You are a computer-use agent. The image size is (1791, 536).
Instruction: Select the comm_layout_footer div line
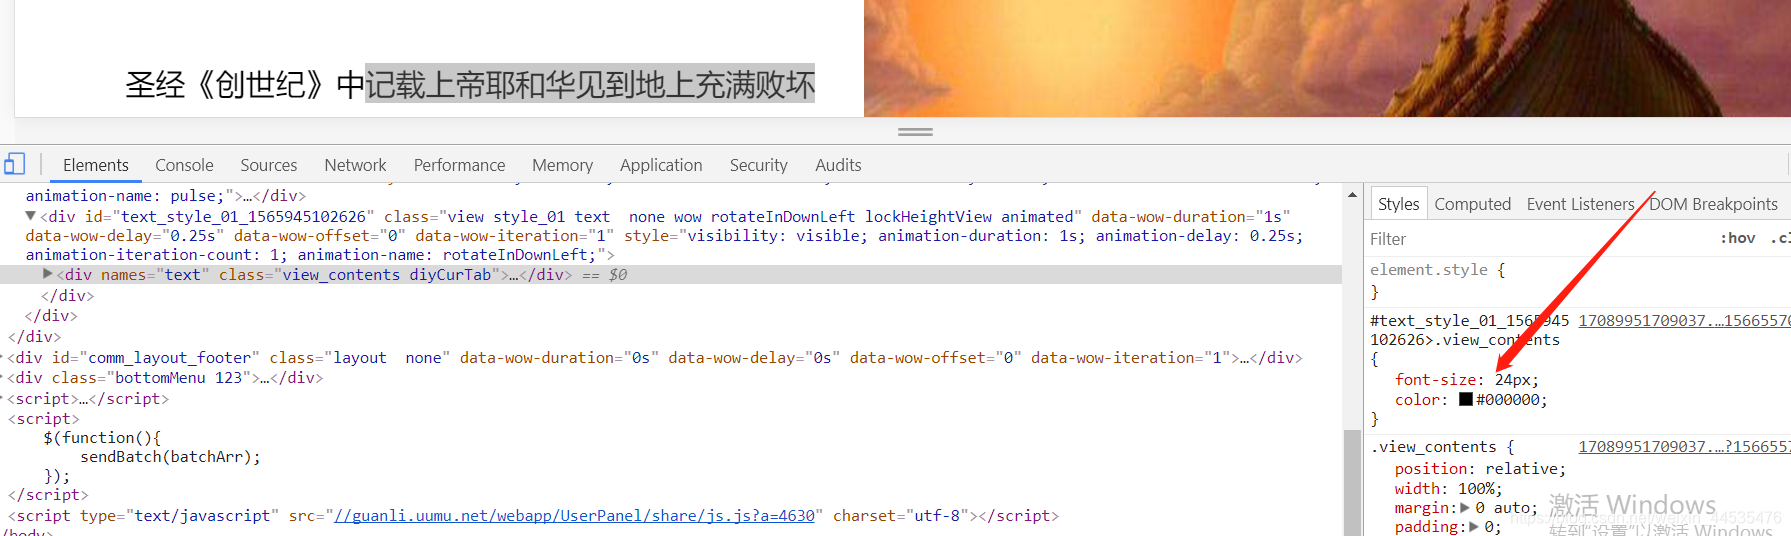coord(655,358)
